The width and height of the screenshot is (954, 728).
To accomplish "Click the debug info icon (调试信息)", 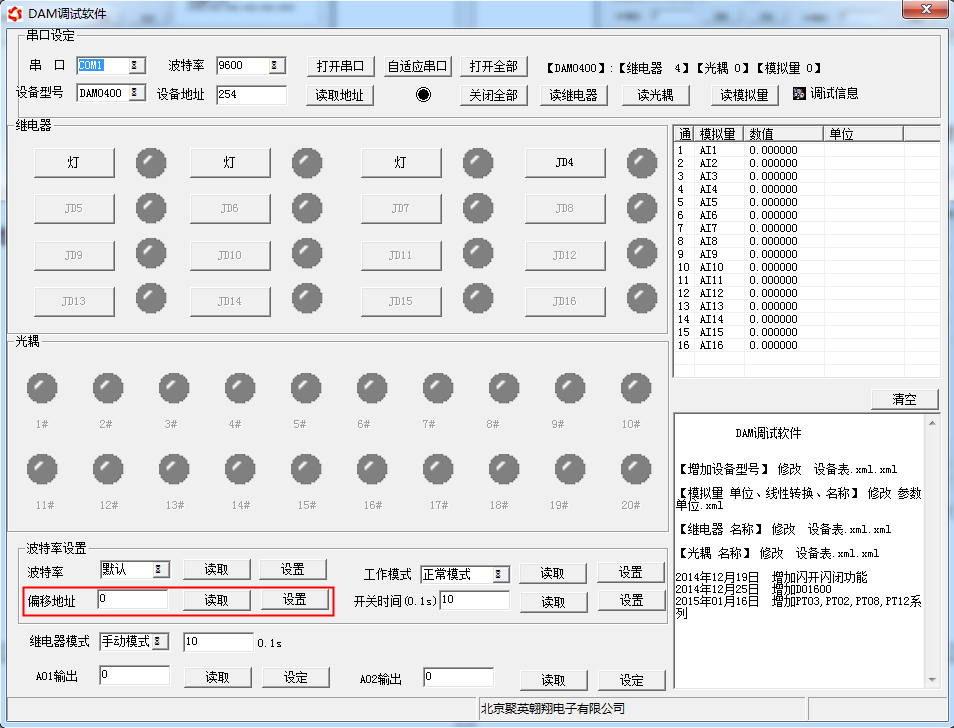I will (799, 93).
